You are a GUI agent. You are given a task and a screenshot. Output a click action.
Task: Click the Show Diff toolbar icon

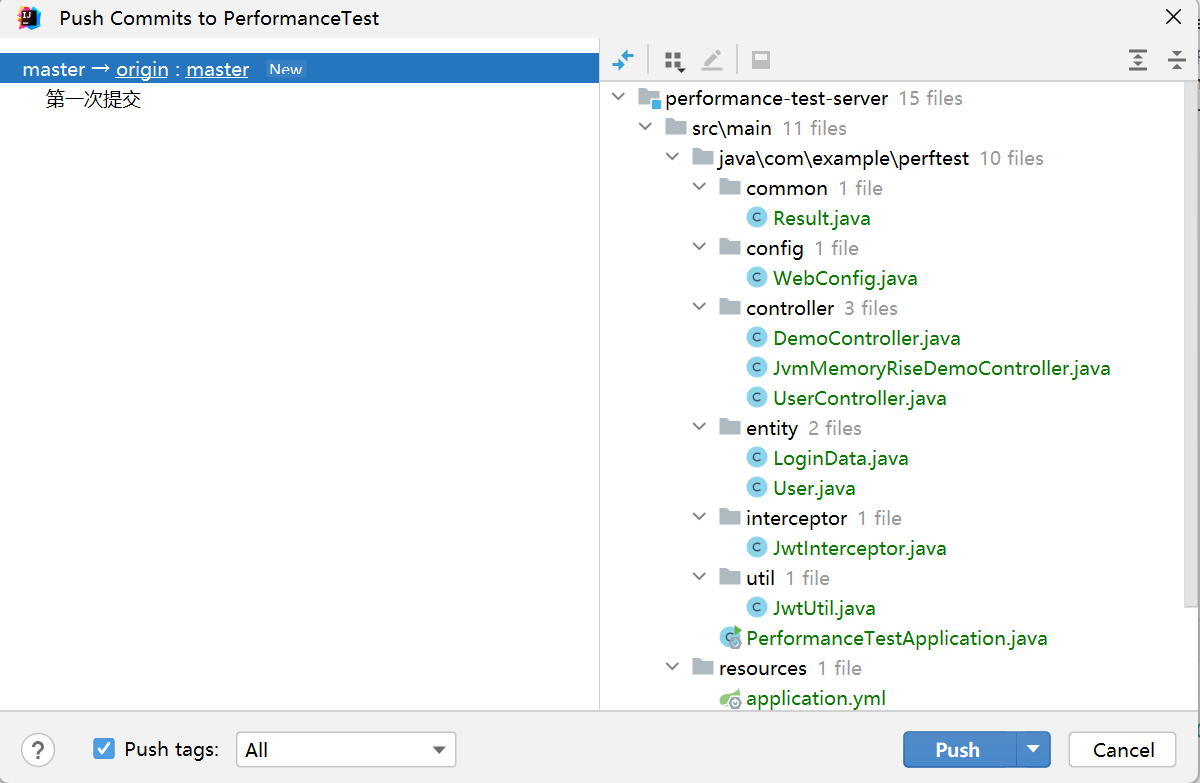click(x=623, y=60)
